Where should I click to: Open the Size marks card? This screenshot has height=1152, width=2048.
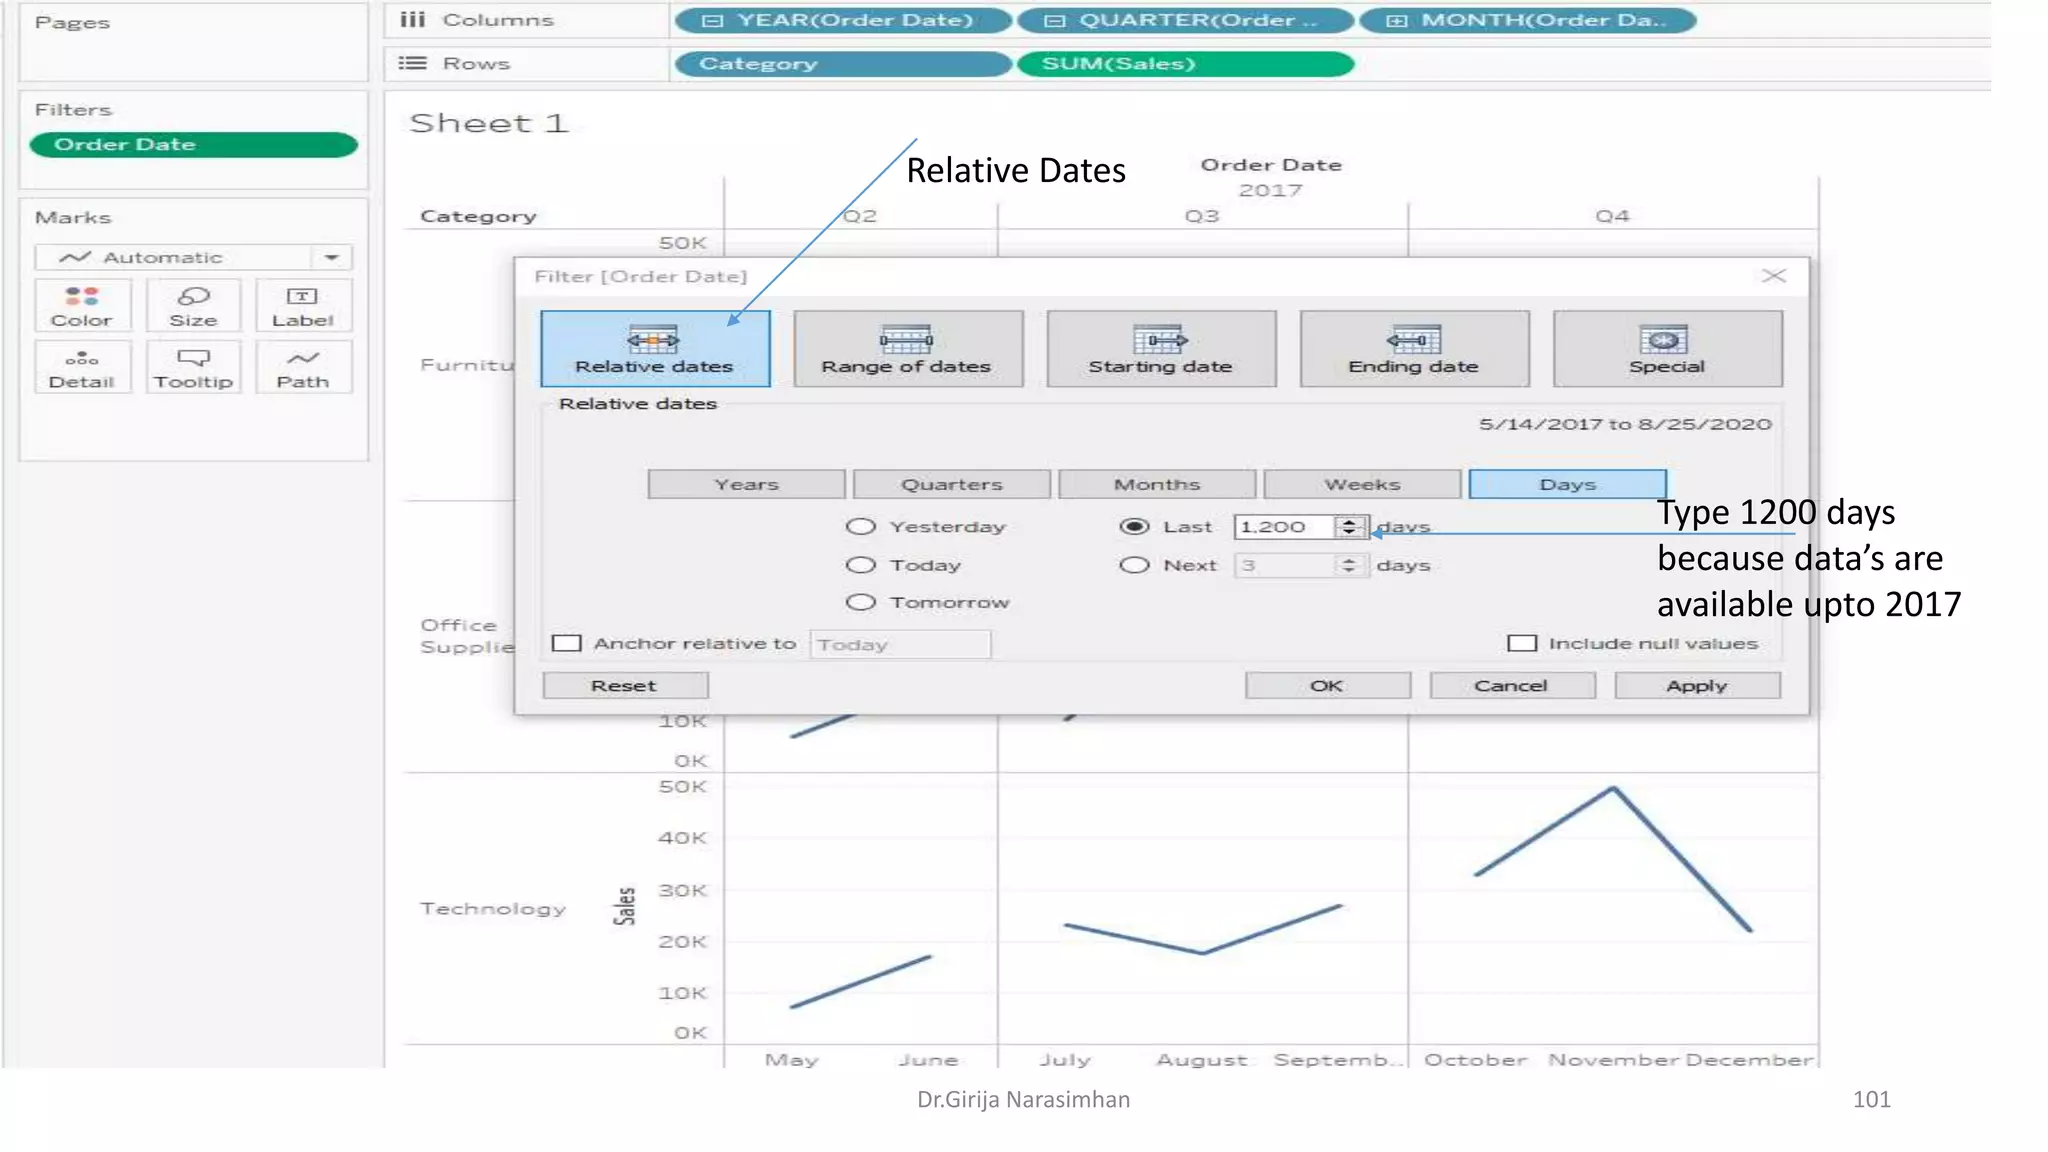(x=193, y=306)
